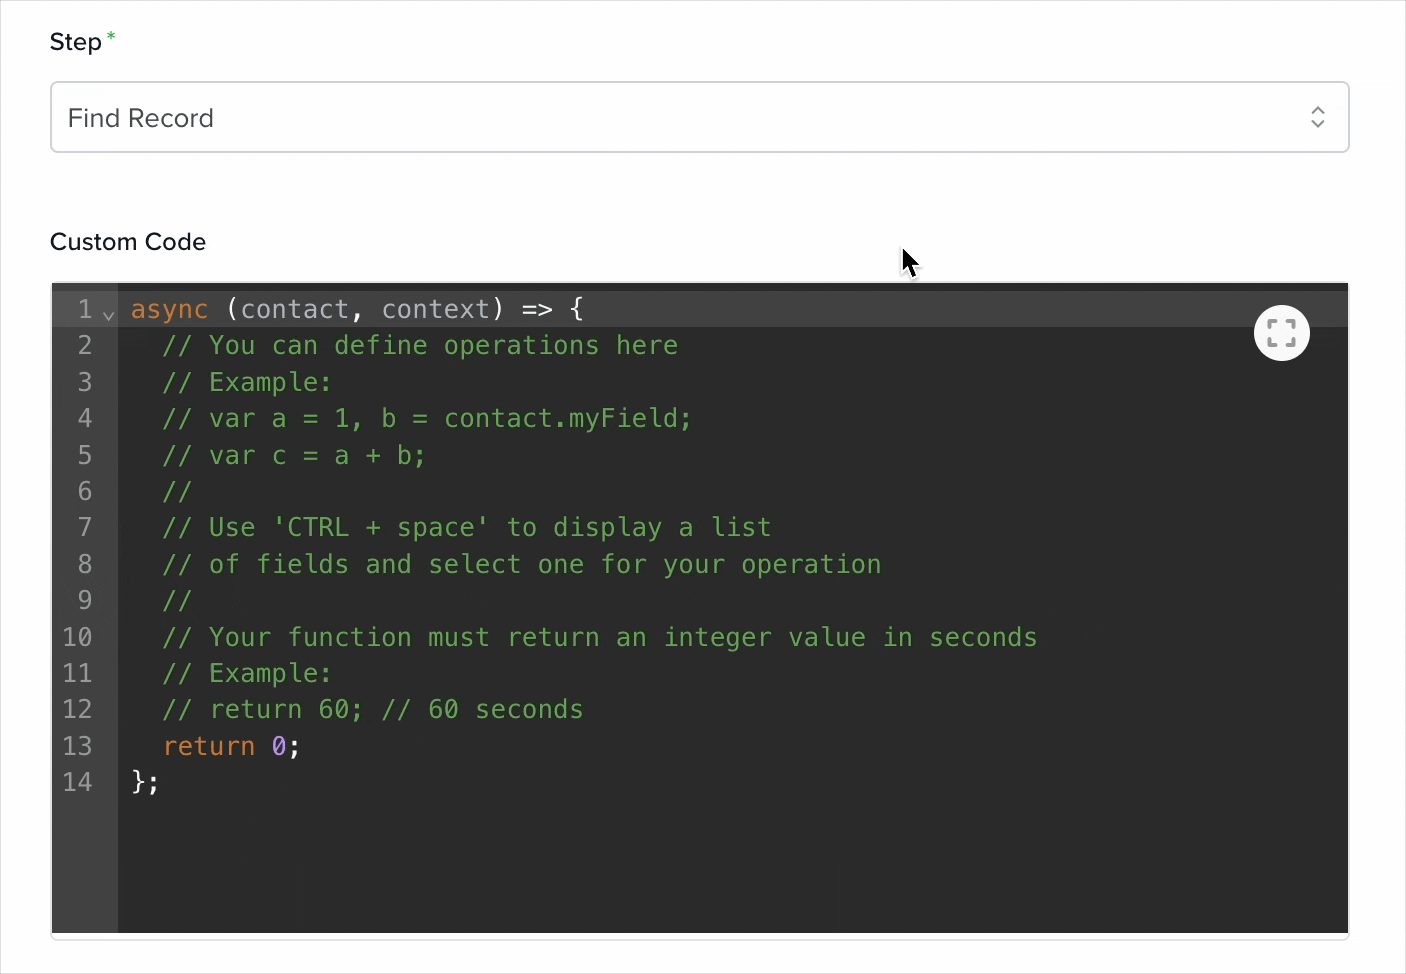Screen dimensions: 1406x974
Task: Click the word 'context' on line 1
Action: tap(436, 309)
